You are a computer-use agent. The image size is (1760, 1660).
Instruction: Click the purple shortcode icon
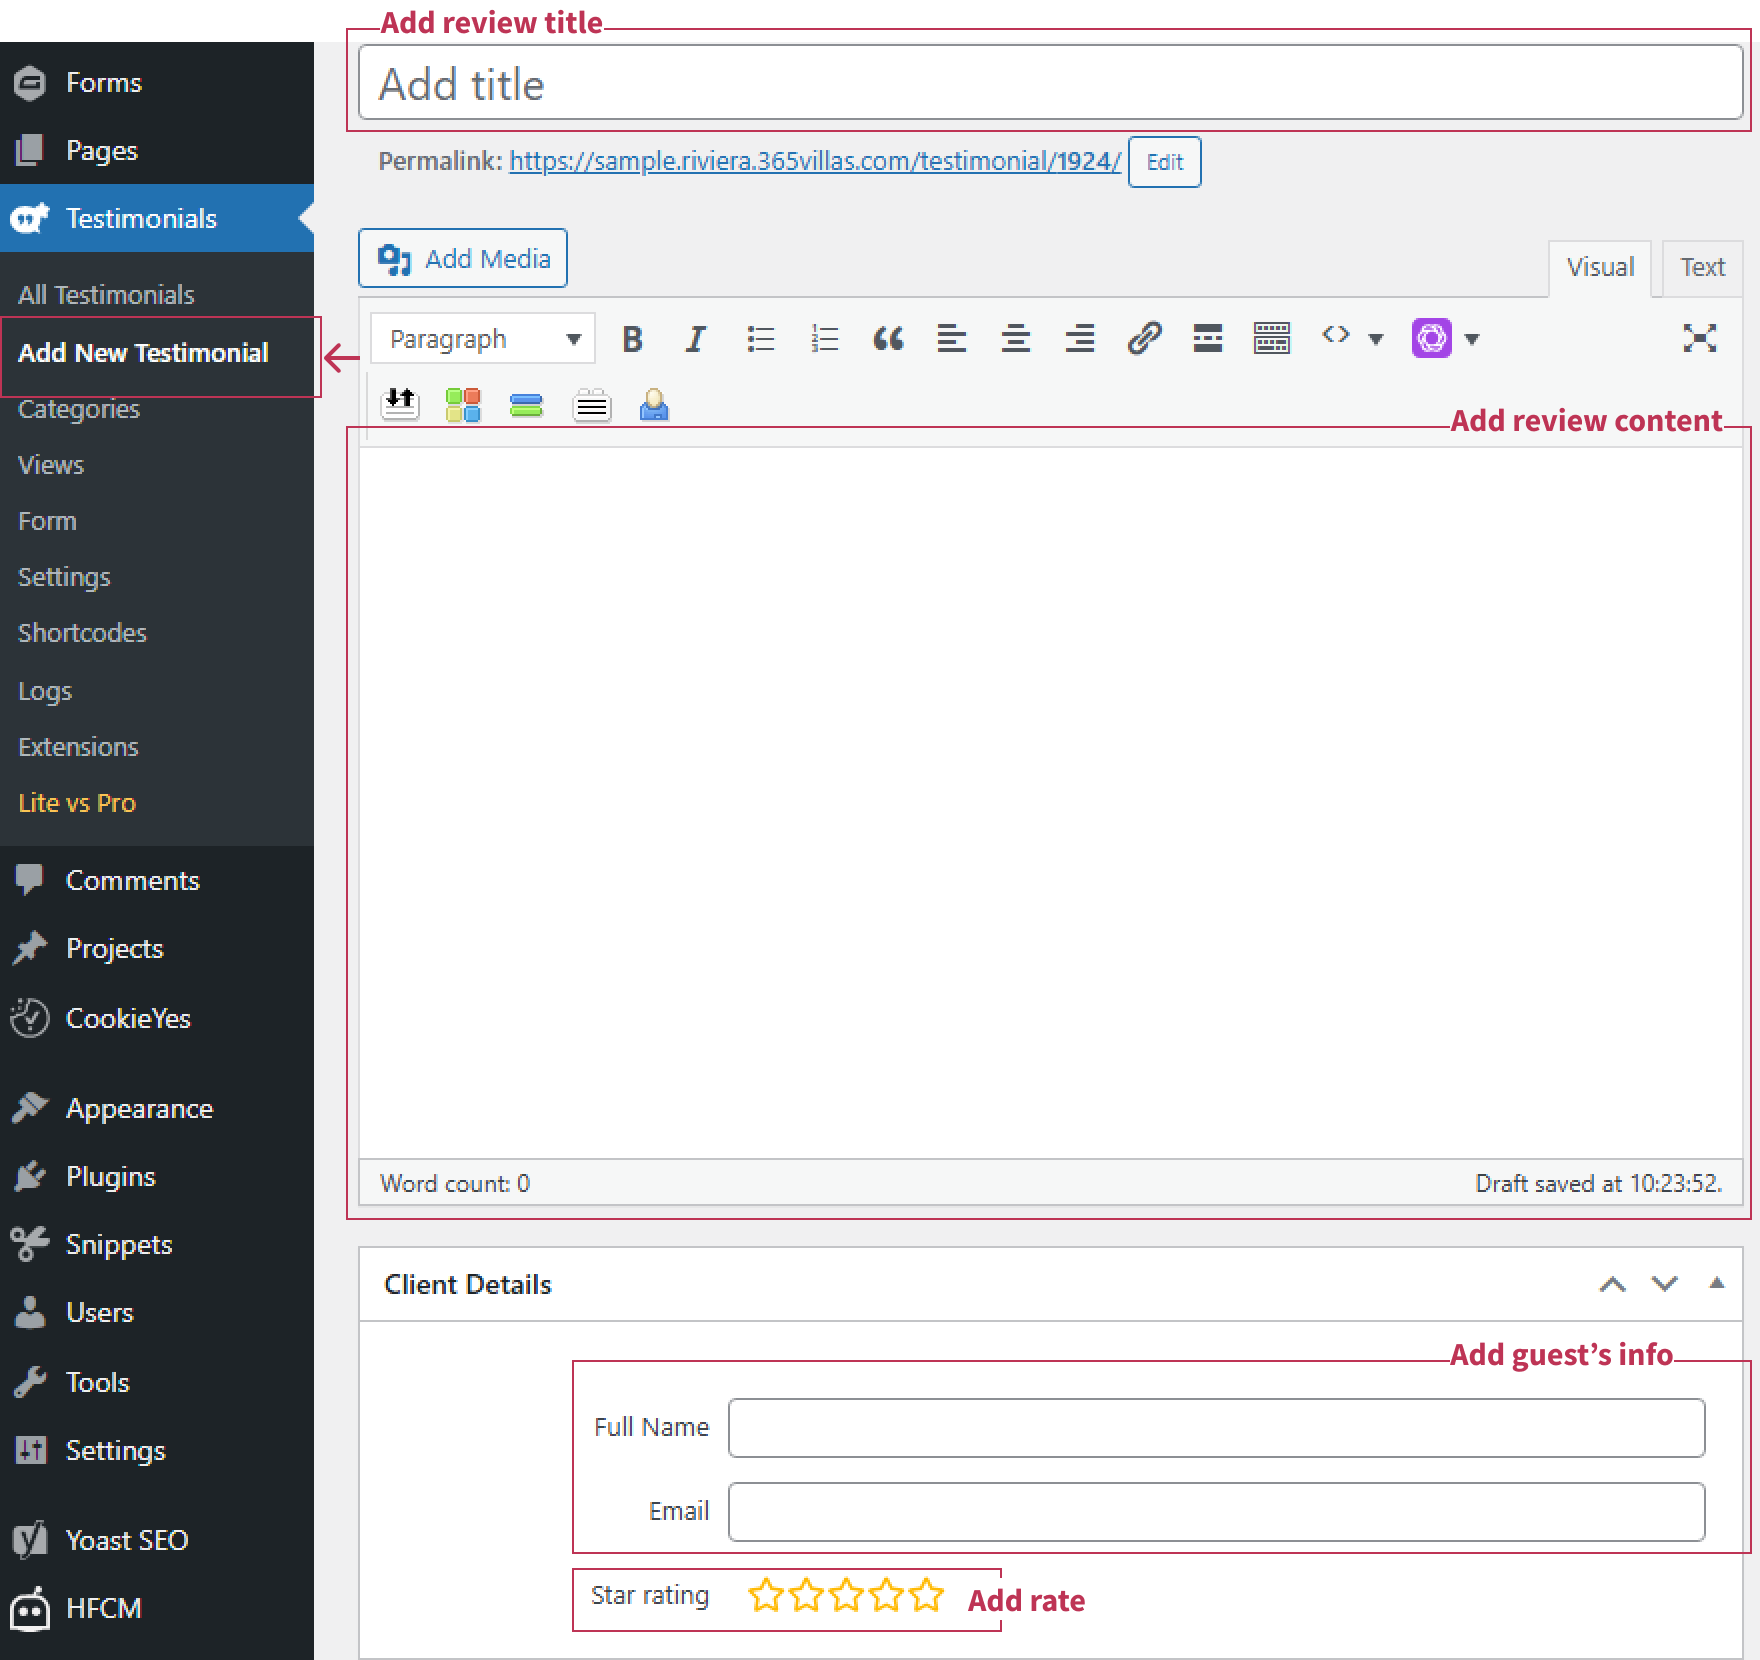[x=1432, y=338]
